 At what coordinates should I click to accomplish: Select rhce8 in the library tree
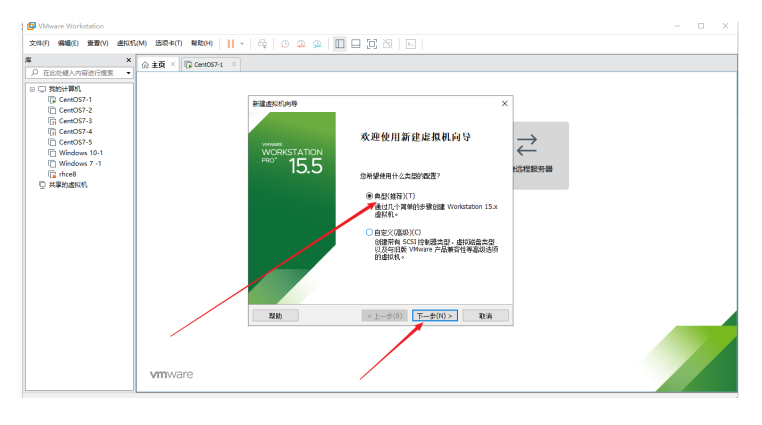[x=68, y=174]
